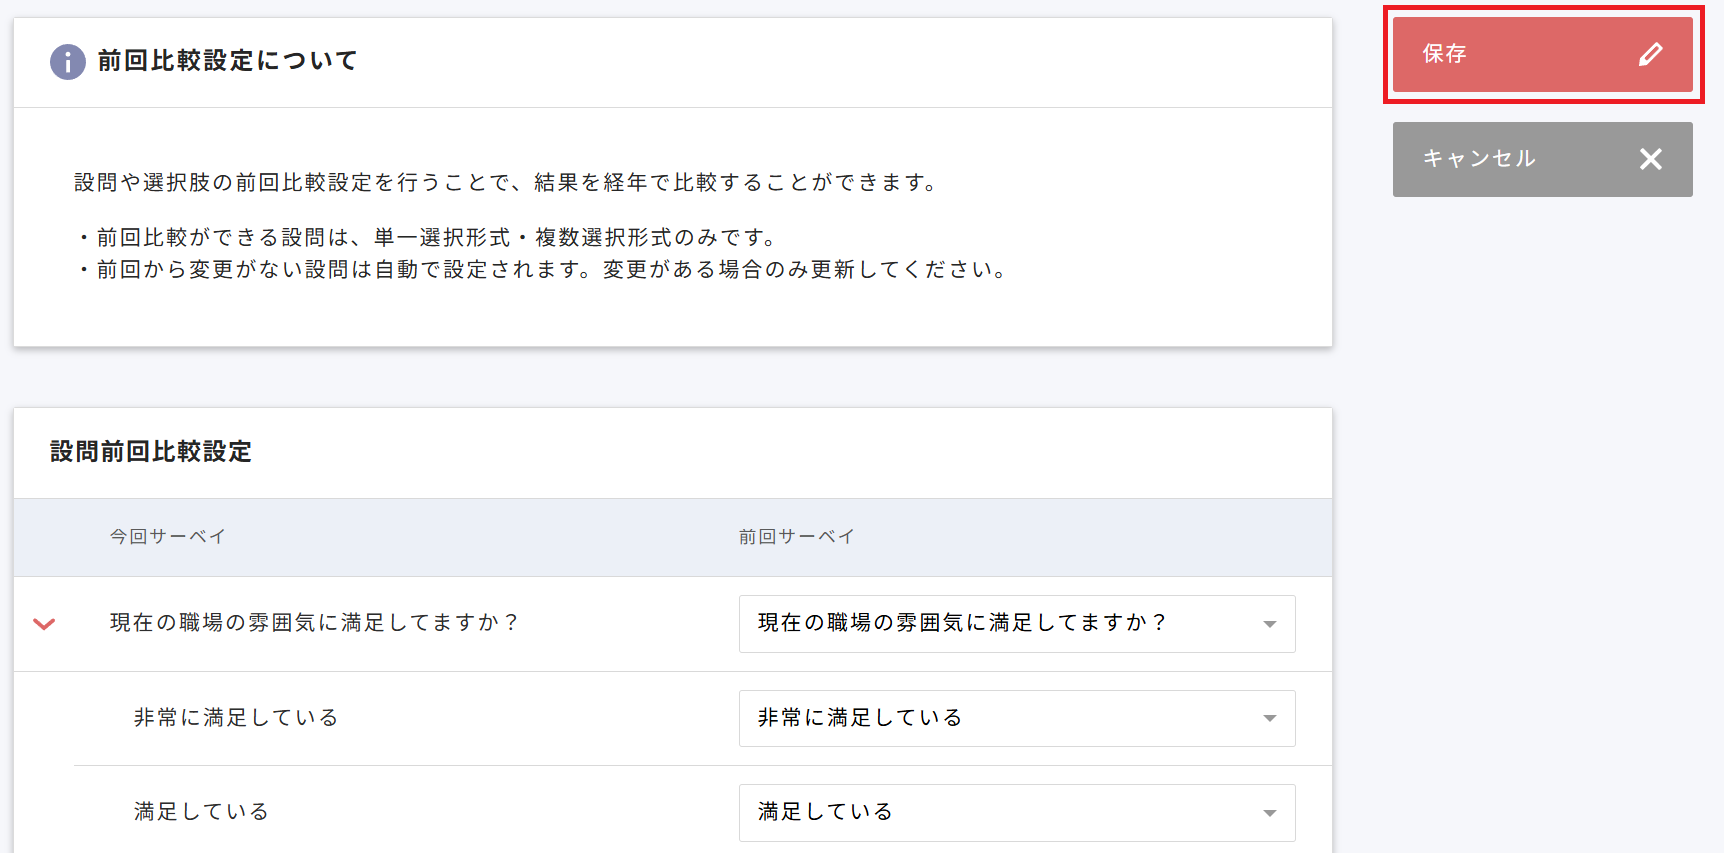
Task: Open the previous survey question dropdown
Action: pos(1017,624)
